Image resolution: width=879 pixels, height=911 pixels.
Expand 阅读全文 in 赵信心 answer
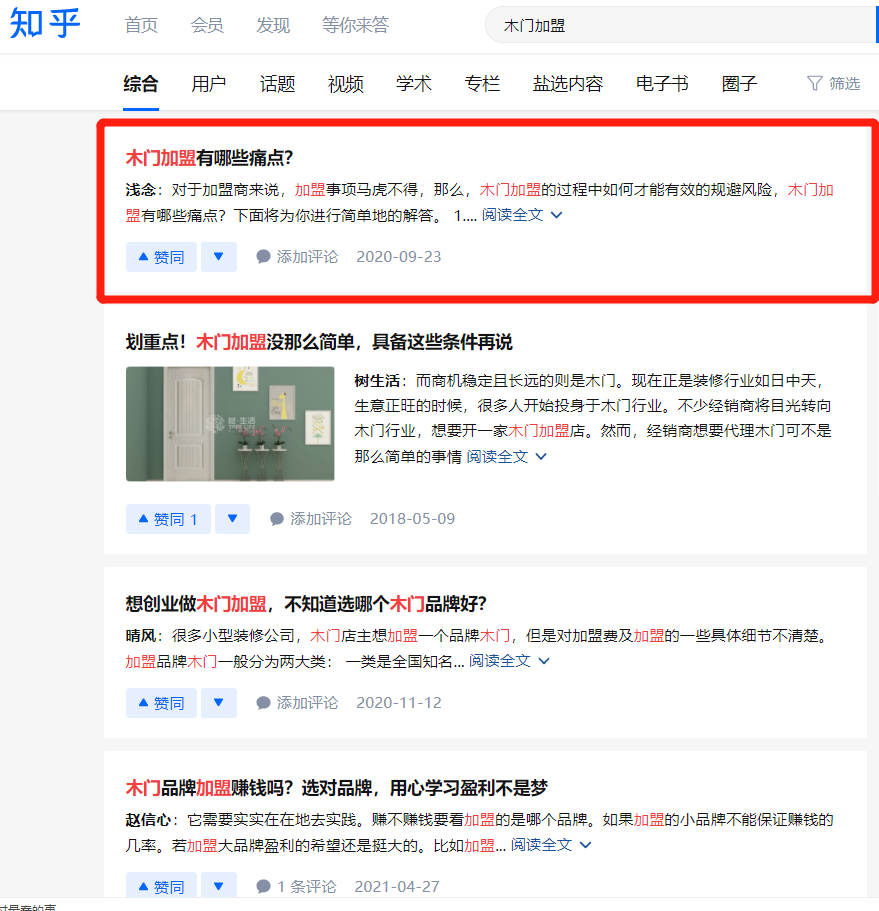point(551,845)
